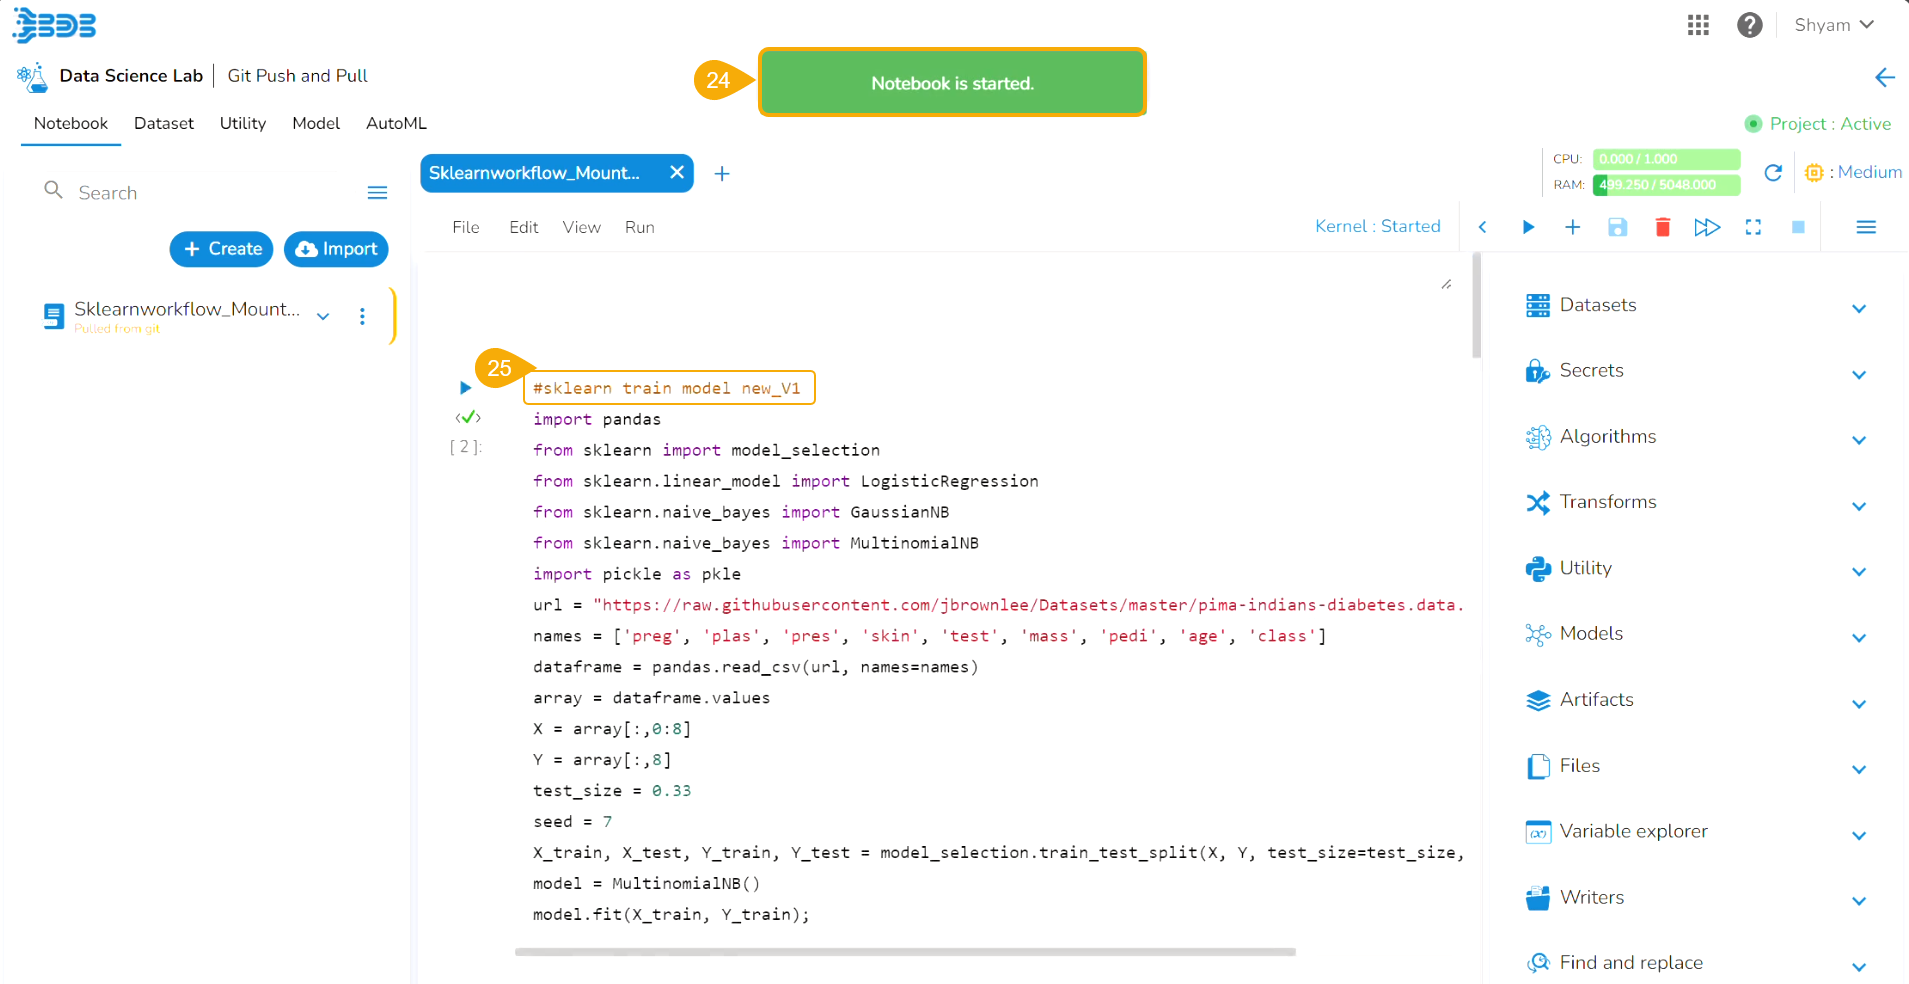Click the notebook Search field
Image resolution: width=1909 pixels, height=984 pixels.
pyautogui.click(x=200, y=192)
